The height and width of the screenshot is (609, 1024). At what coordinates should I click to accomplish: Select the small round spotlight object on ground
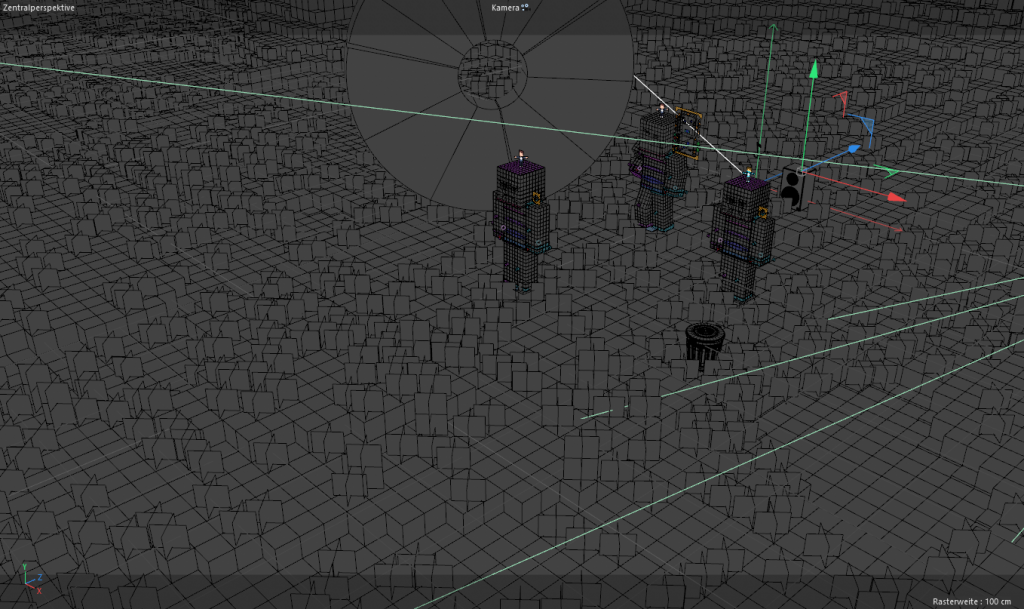[x=706, y=338]
